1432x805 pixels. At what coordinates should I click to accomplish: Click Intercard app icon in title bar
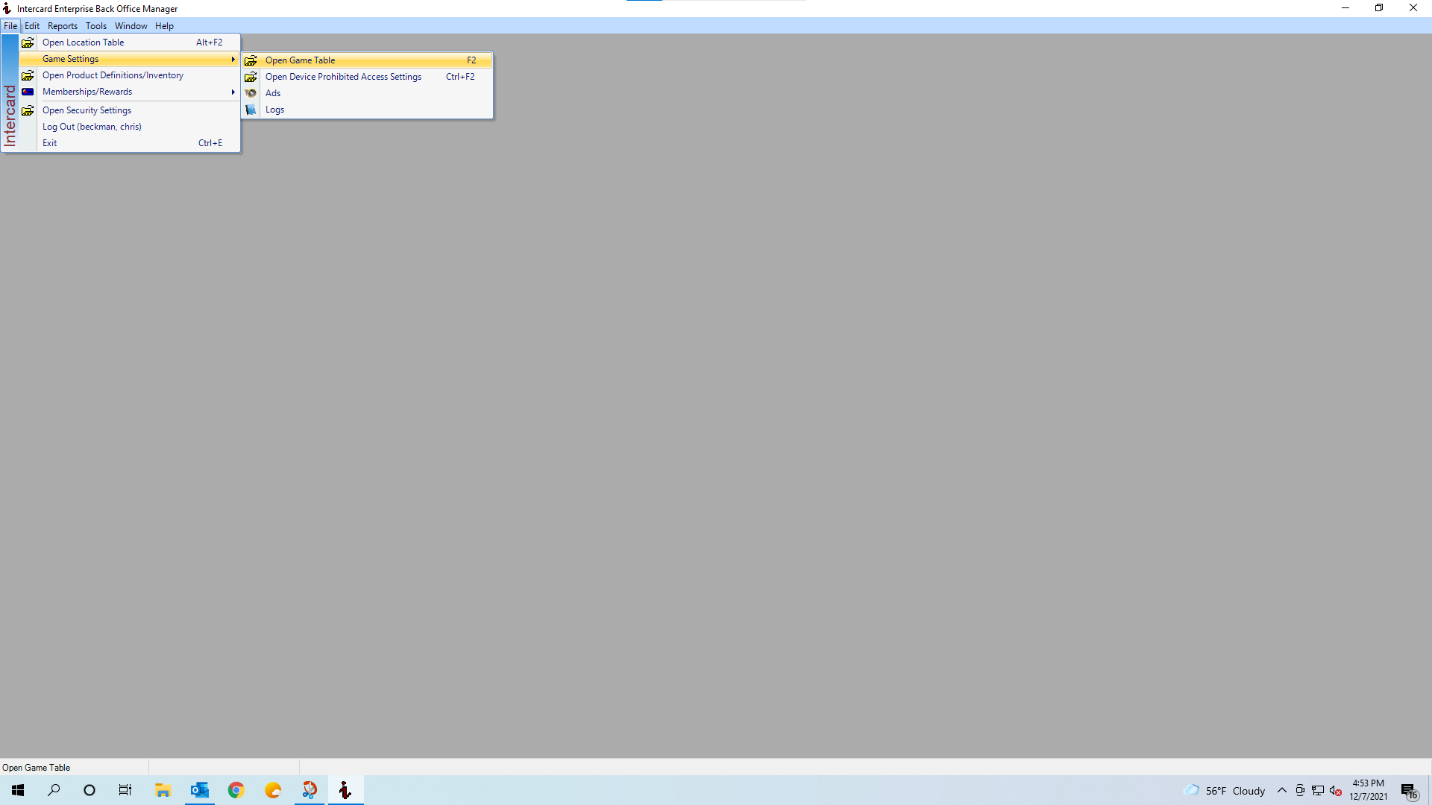pyautogui.click(x=8, y=9)
